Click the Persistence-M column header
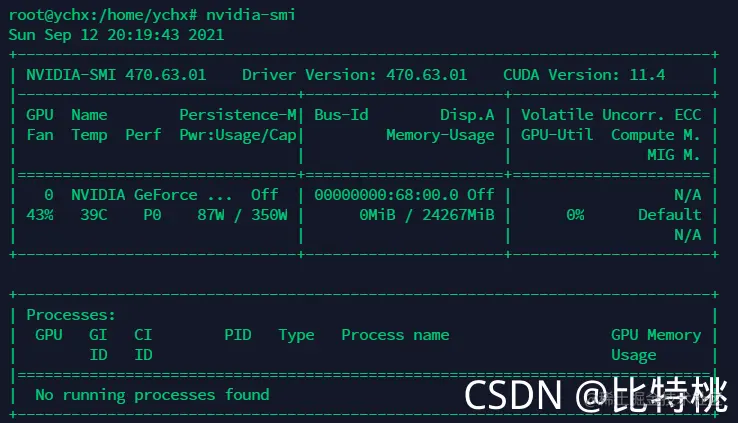738x423 pixels. [x=238, y=115]
